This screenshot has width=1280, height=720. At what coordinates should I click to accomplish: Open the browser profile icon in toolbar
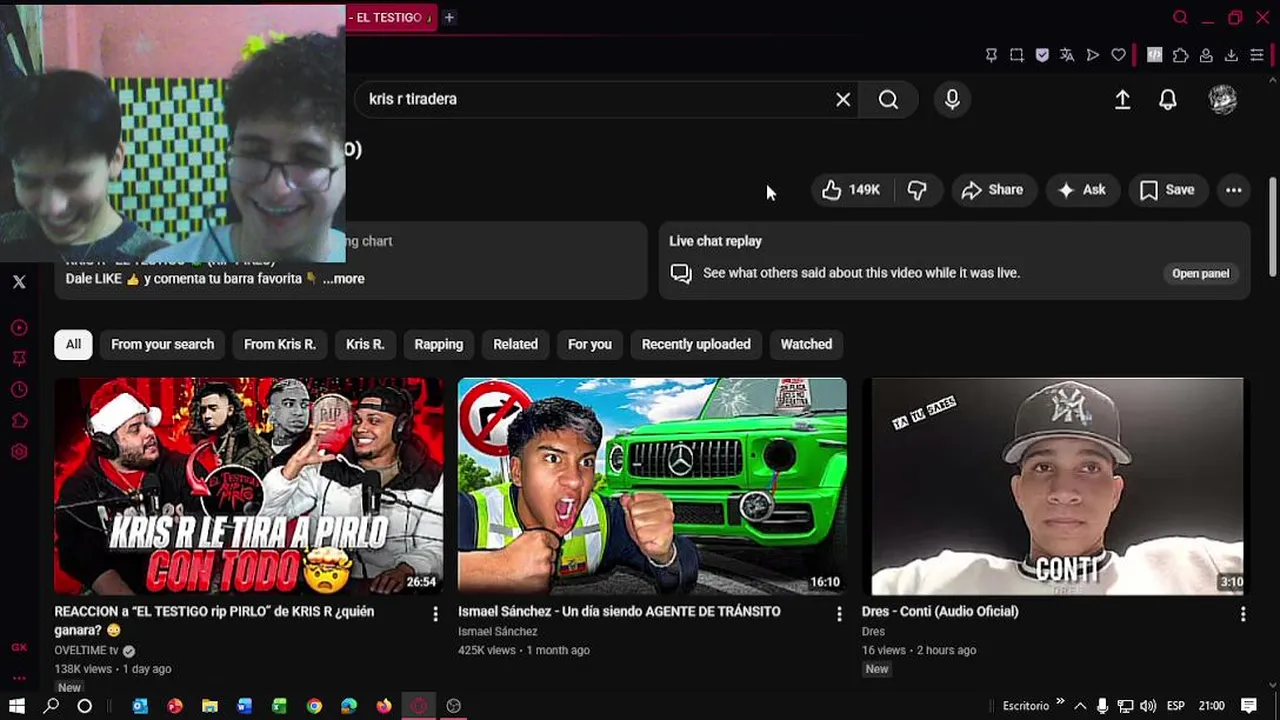click(1206, 55)
